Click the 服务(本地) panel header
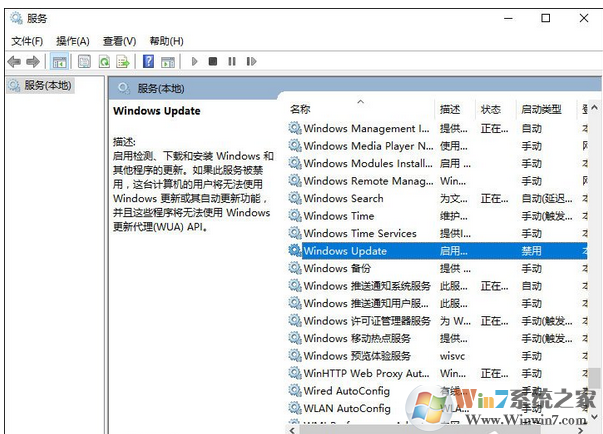The width and height of the screenshot is (603, 434). point(161,89)
